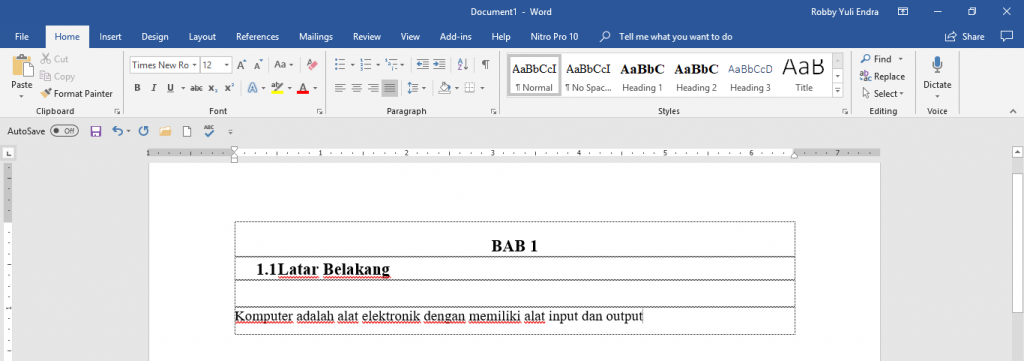1024x361 pixels.
Task: Toggle show paragraph marks
Action: [x=485, y=65]
